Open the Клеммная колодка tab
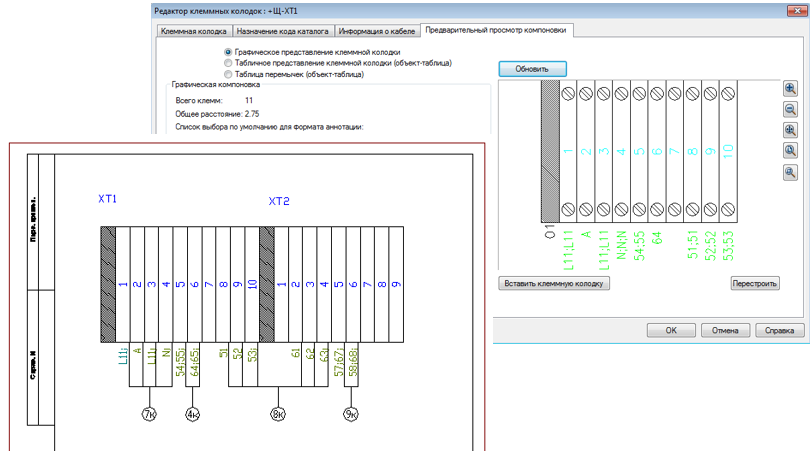Viewport: 811px width, 451px height. tap(194, 31)
